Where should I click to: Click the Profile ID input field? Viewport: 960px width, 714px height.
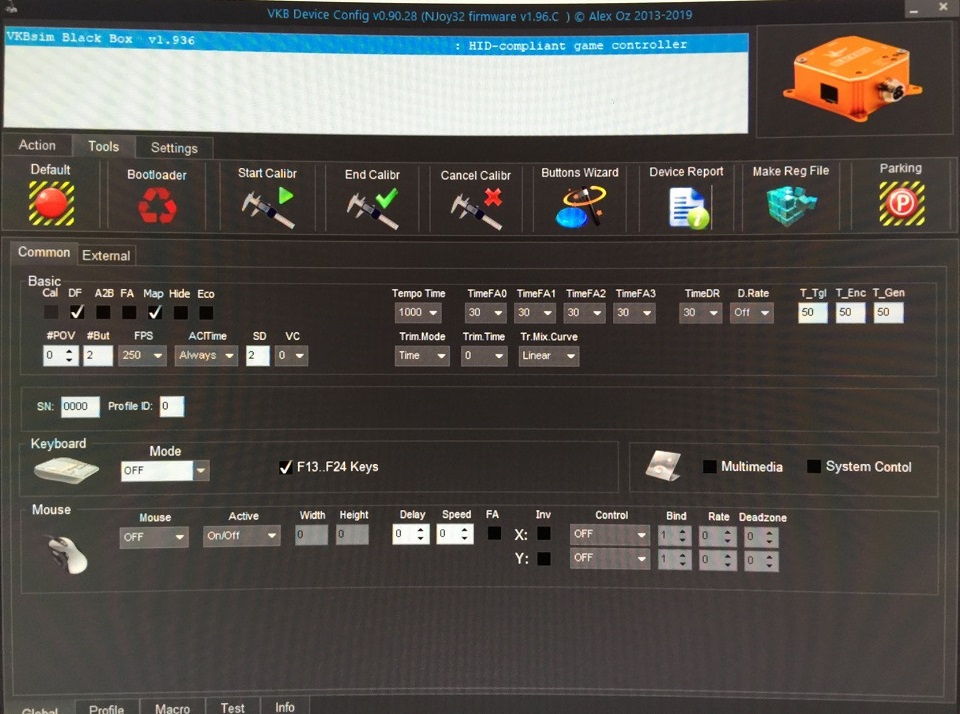click(x=171, y=406)
